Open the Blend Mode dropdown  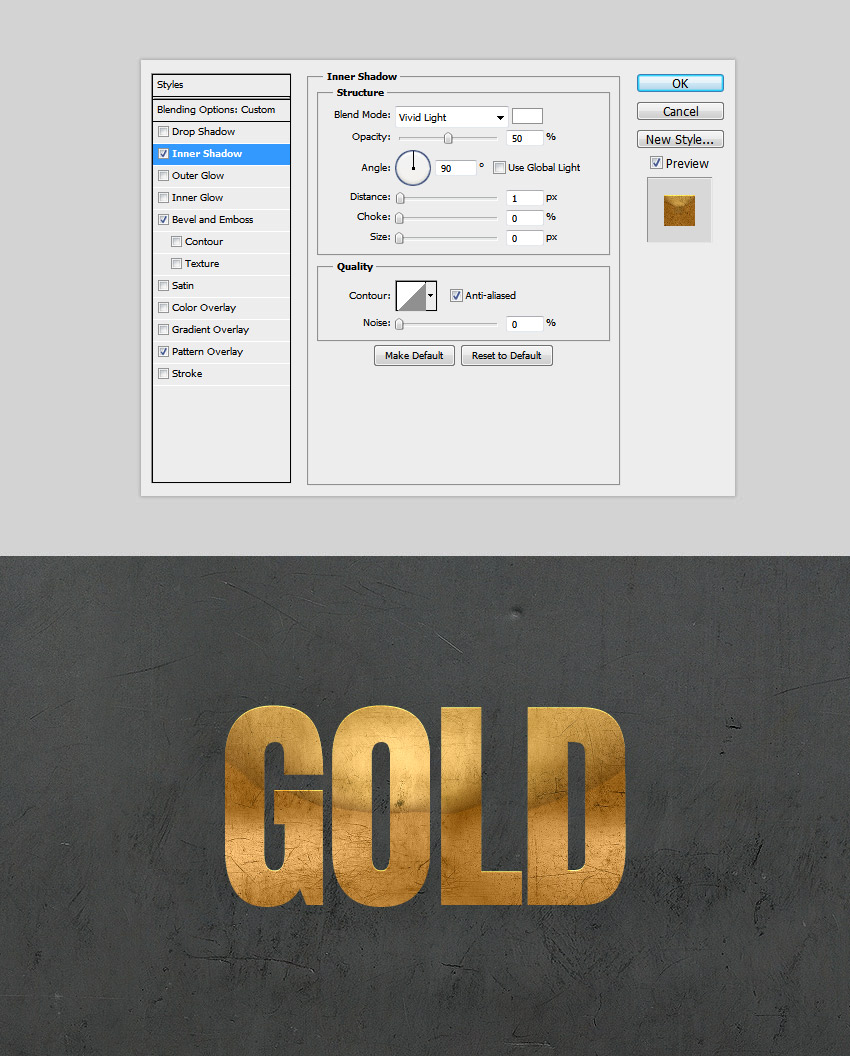coord(450,115)
